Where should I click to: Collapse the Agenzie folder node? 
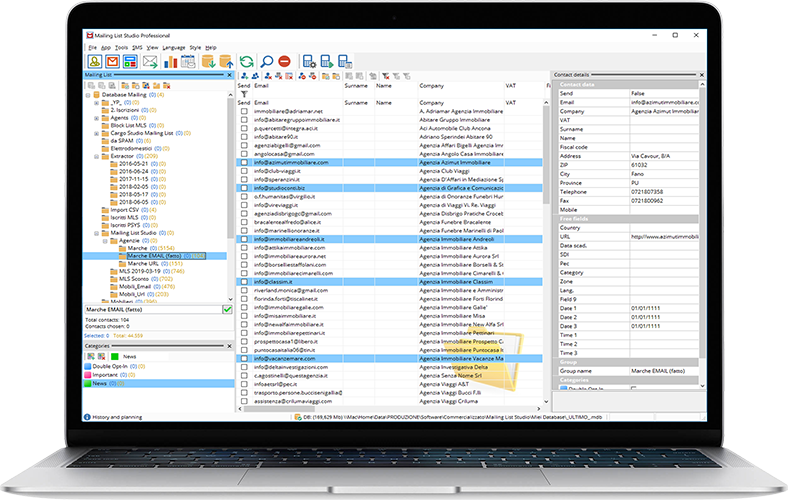[105, 241]
